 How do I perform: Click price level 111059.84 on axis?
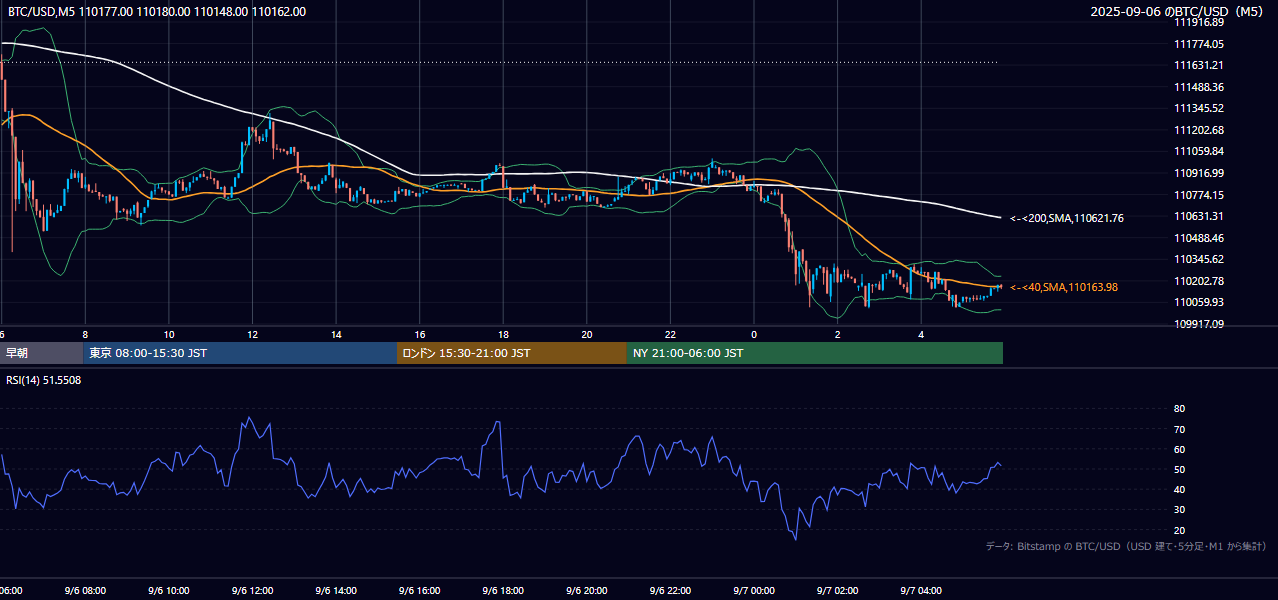[1199, 151]
